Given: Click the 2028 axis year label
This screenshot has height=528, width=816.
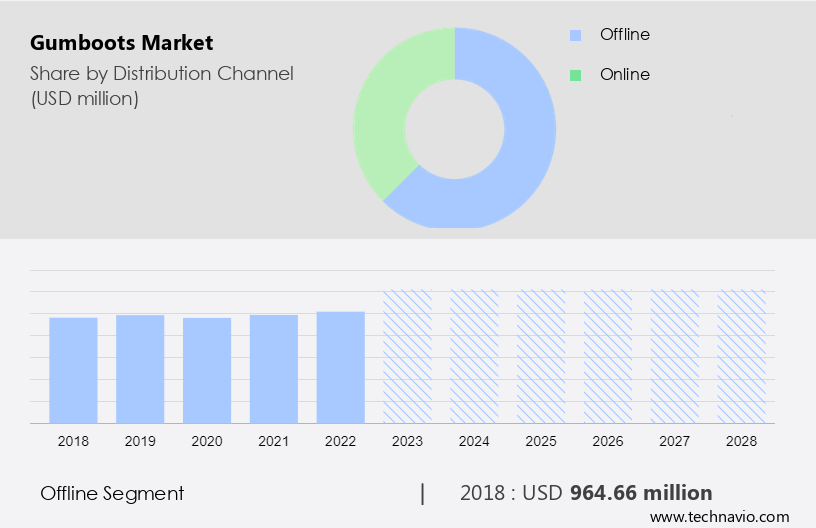Looking at the screenshot, I should (x=742, y=440).
